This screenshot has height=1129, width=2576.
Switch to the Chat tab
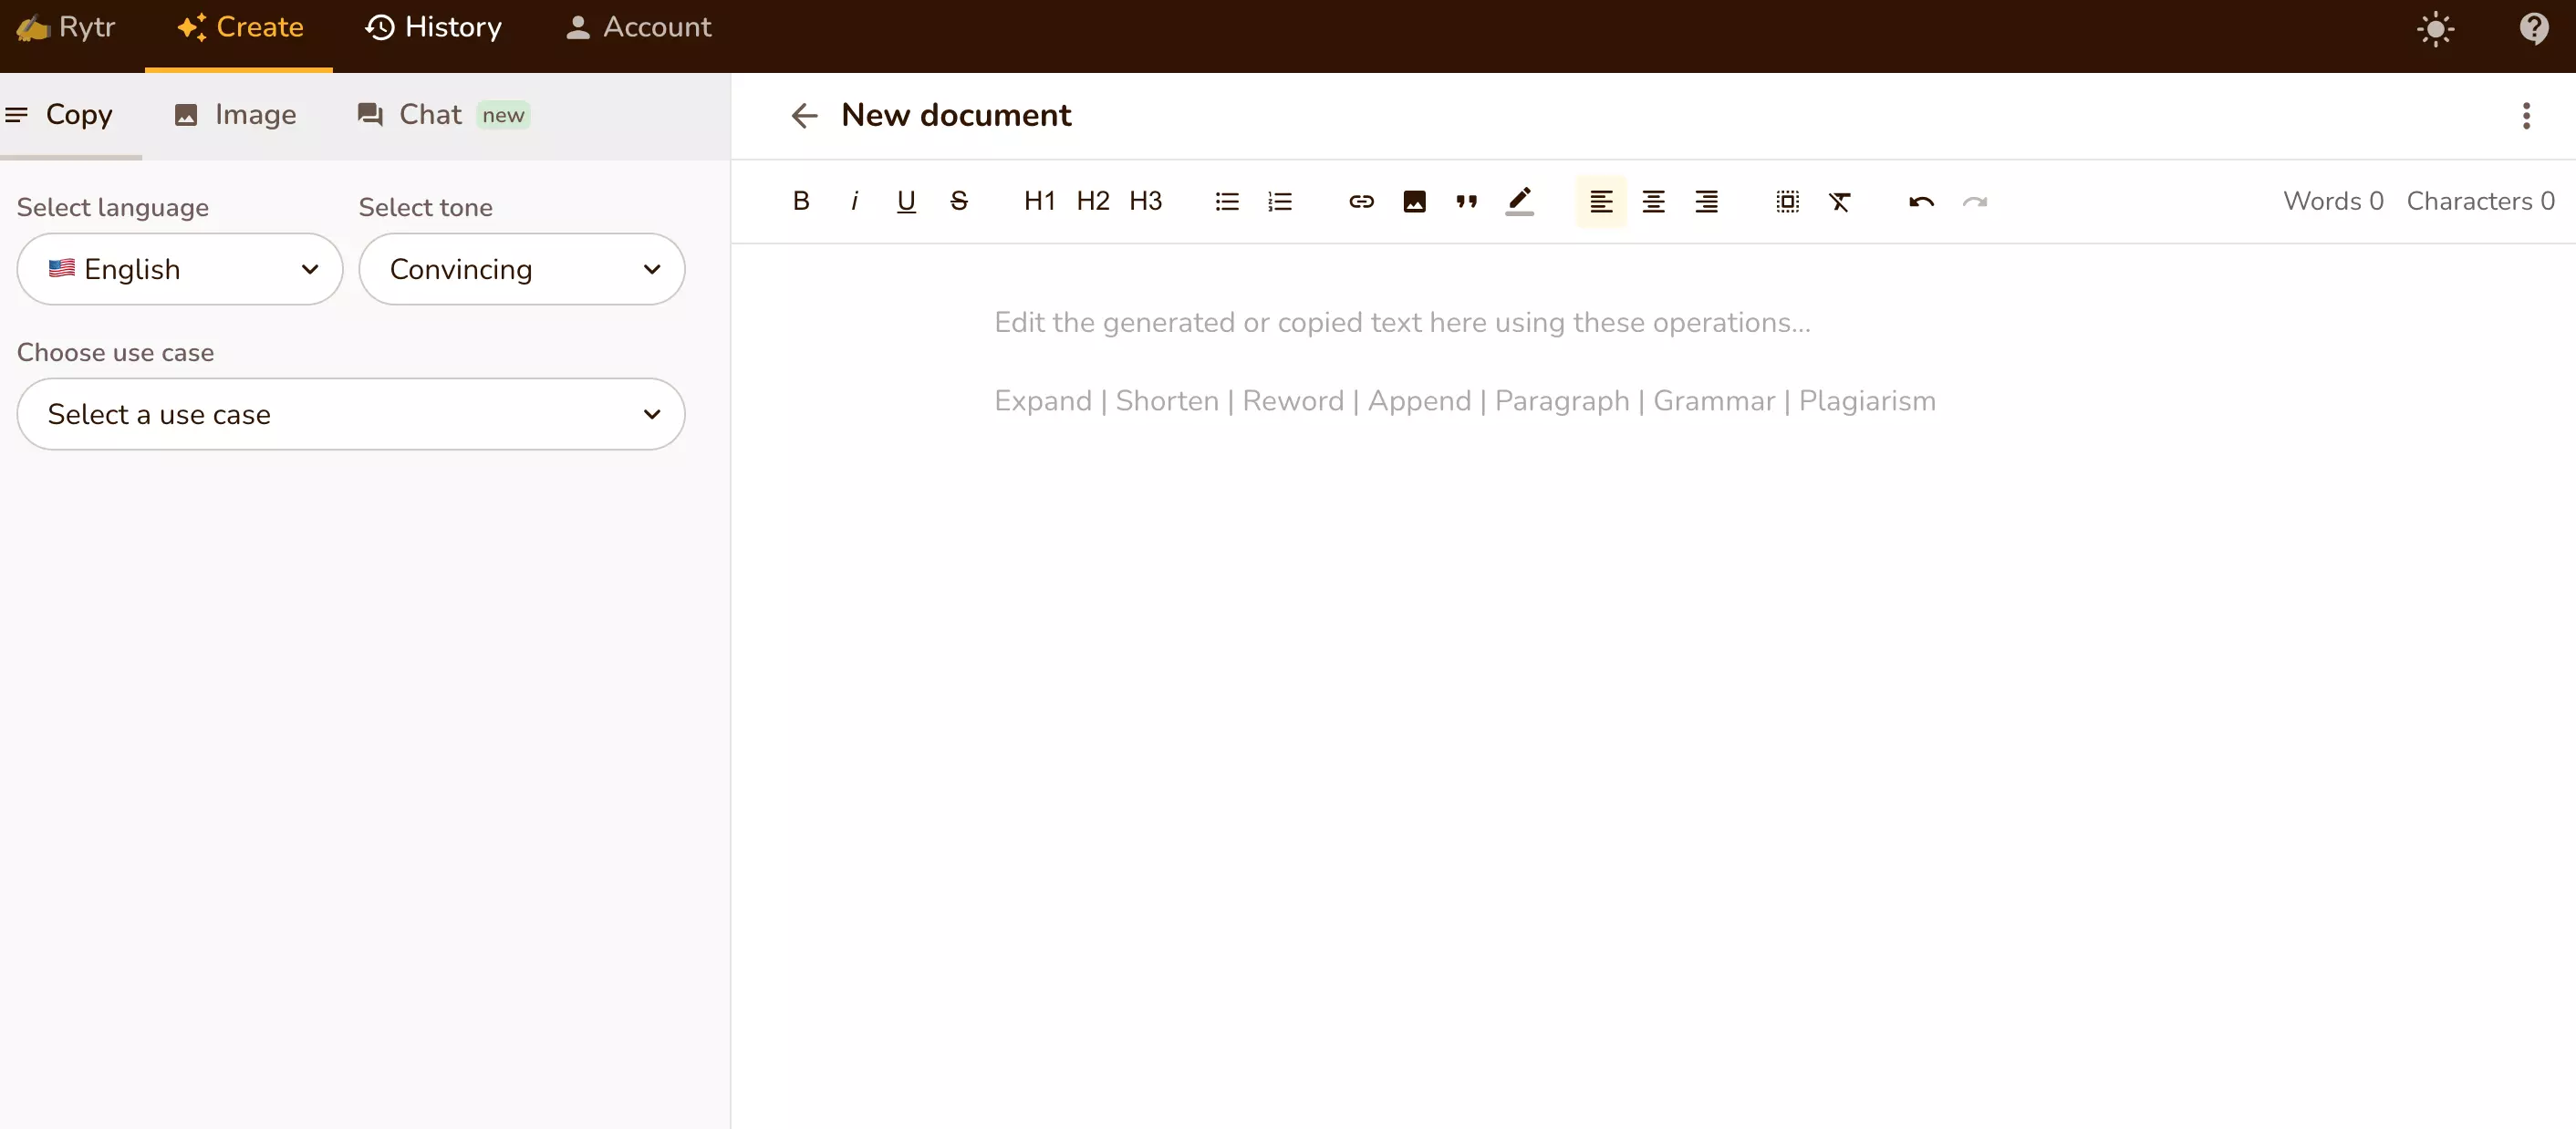click(x=429, y=113)
